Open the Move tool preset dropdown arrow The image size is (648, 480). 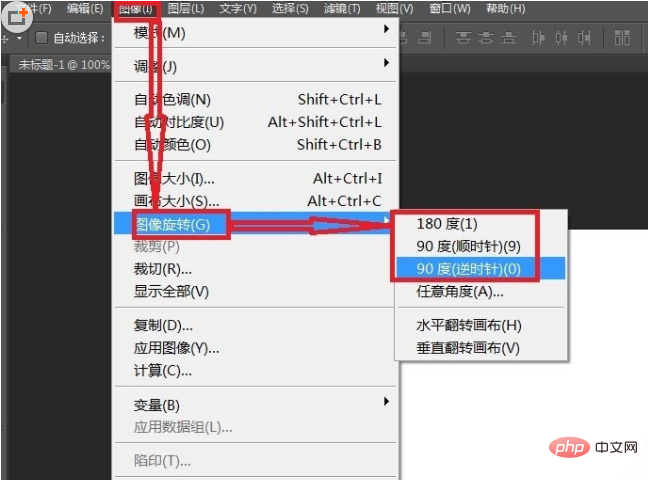[x=19, y=38]
